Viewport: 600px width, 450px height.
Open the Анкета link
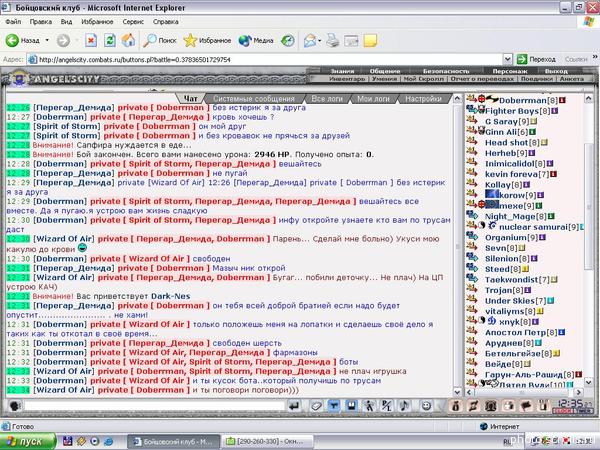572,79
